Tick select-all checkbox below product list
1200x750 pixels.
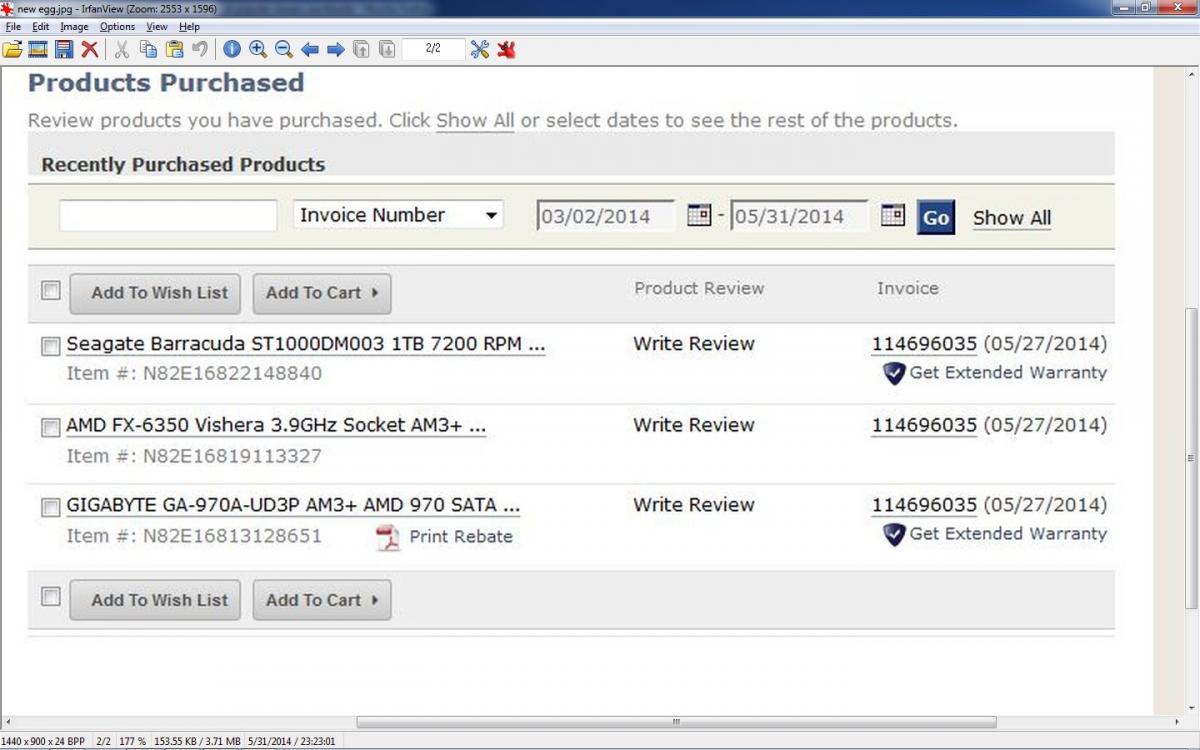tap(50, 597)
